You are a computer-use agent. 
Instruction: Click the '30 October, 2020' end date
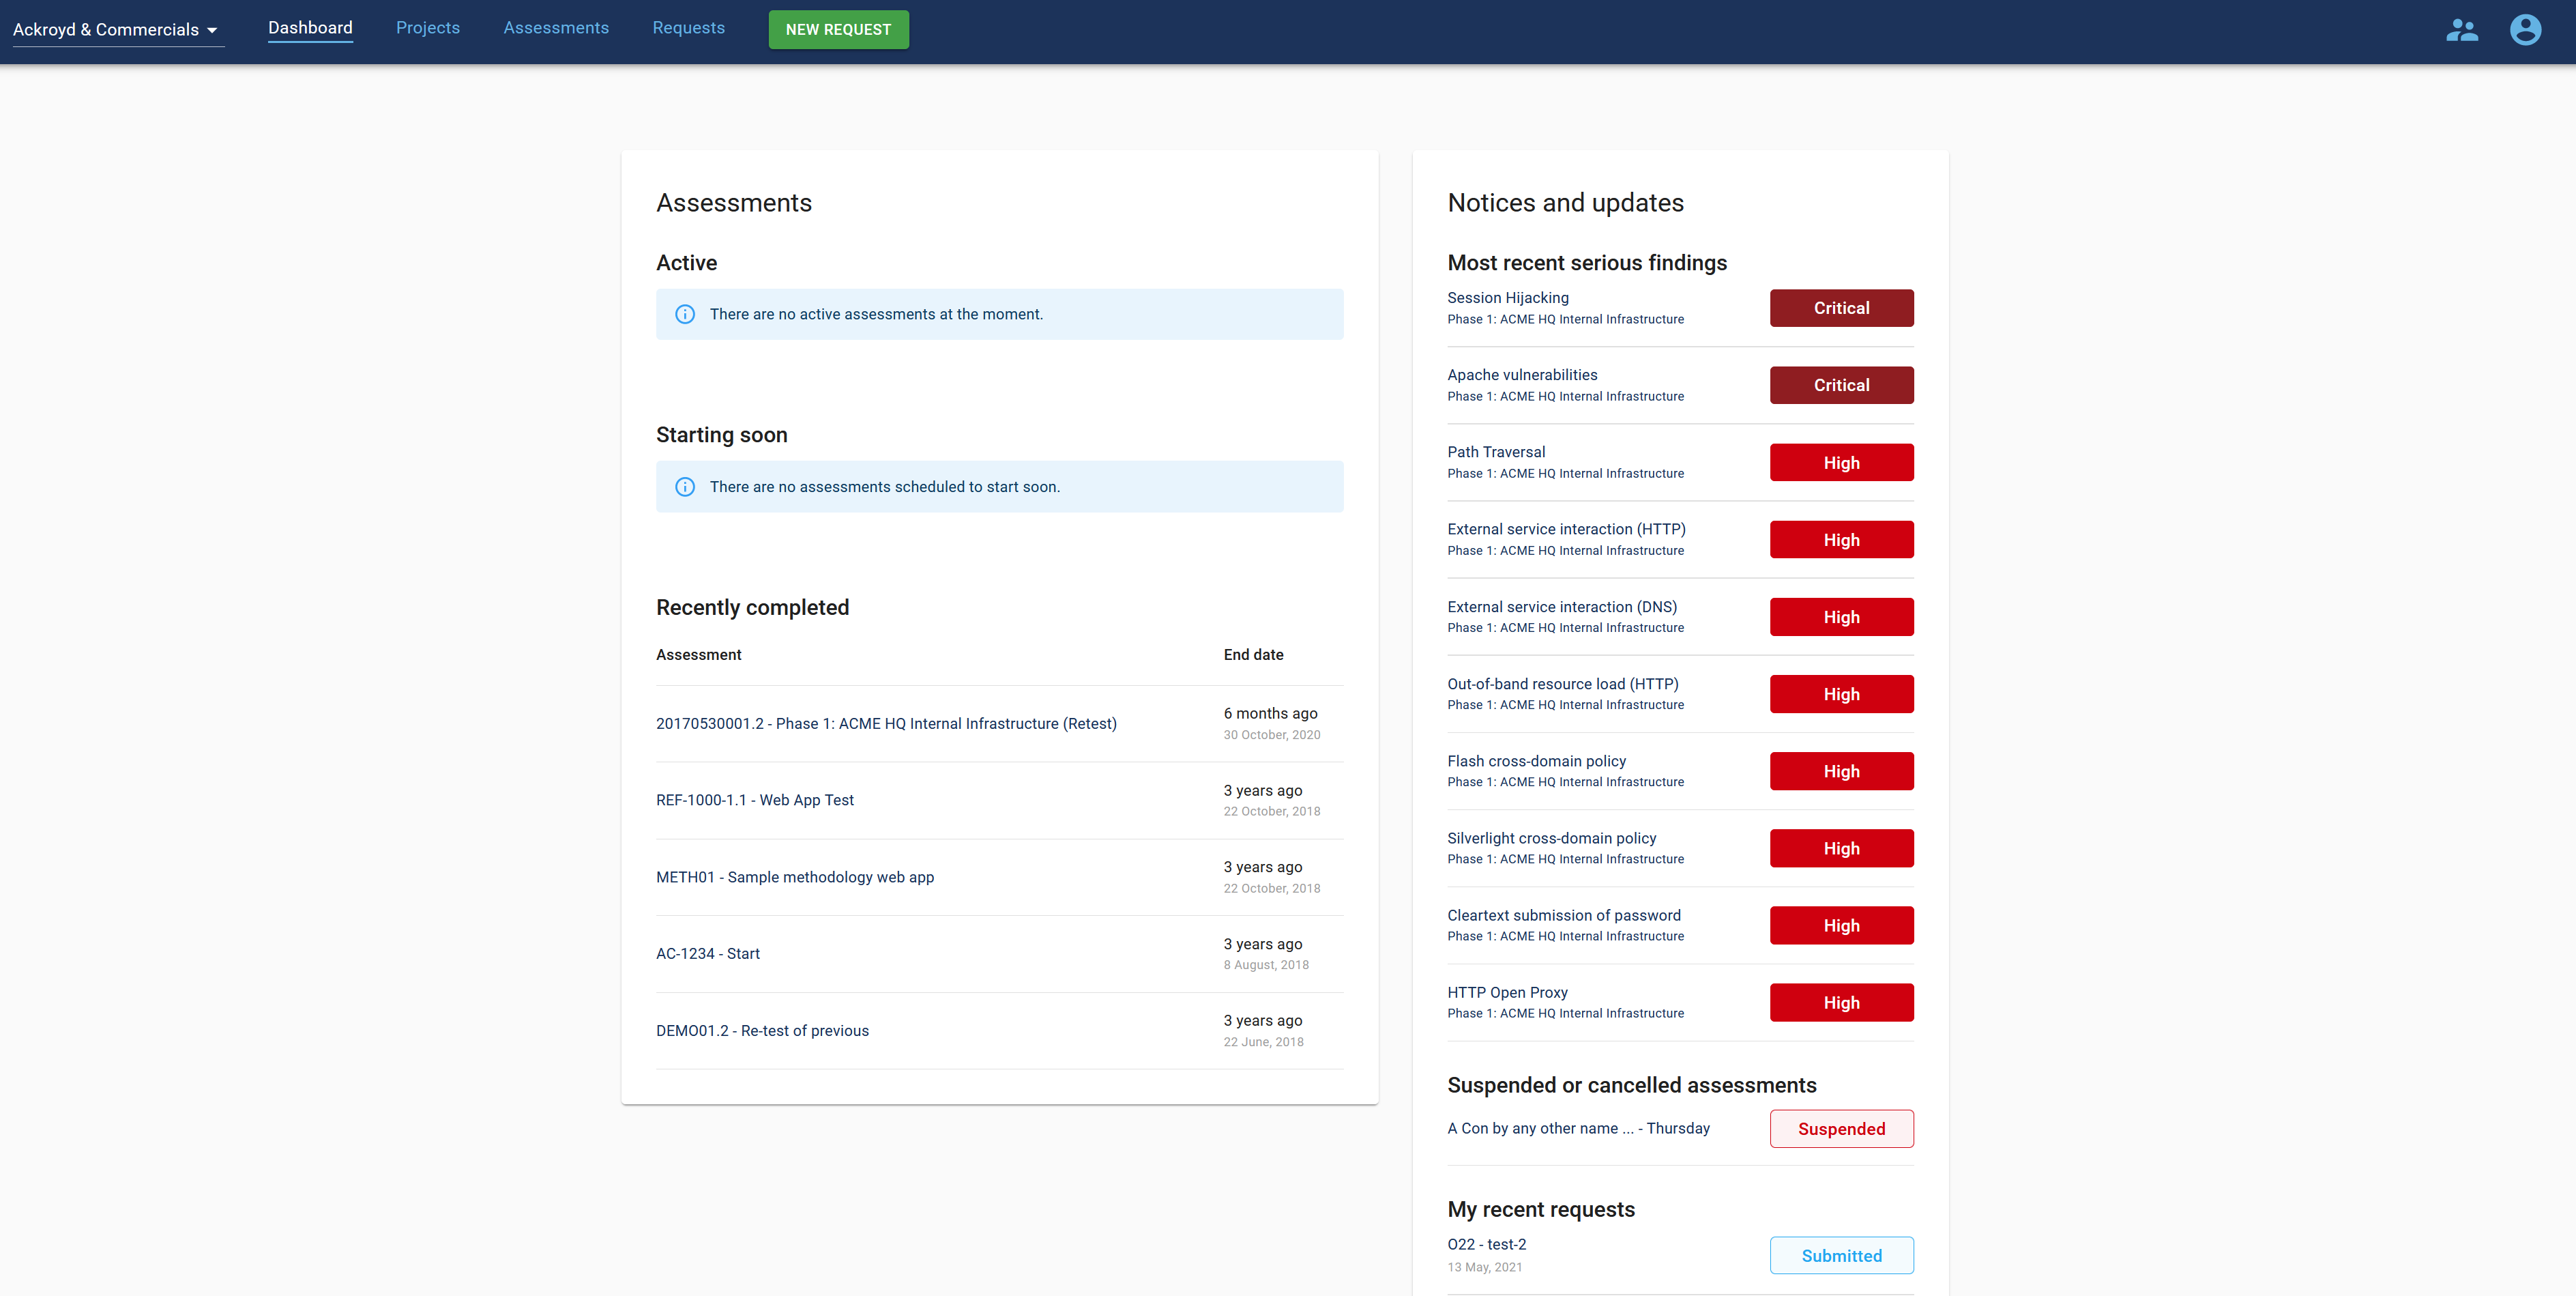click(1271, 735)
